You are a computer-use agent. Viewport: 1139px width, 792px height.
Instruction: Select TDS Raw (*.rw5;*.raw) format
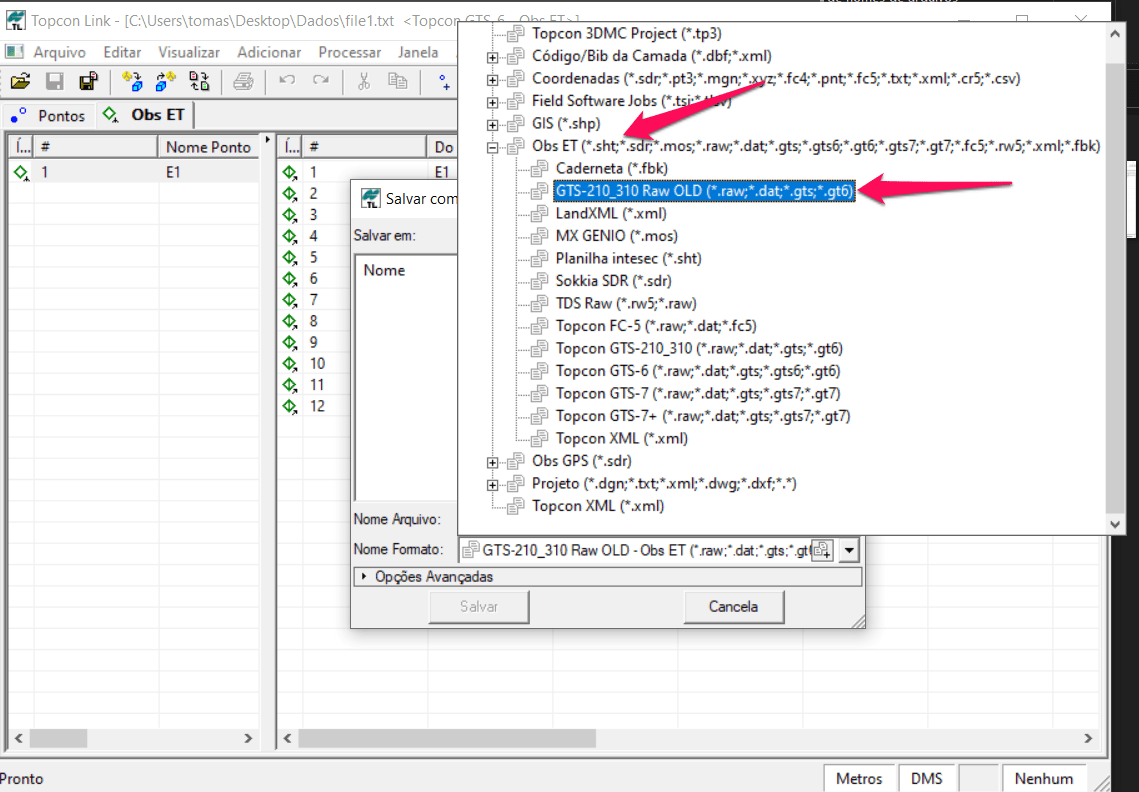click(x=626, y=304)
